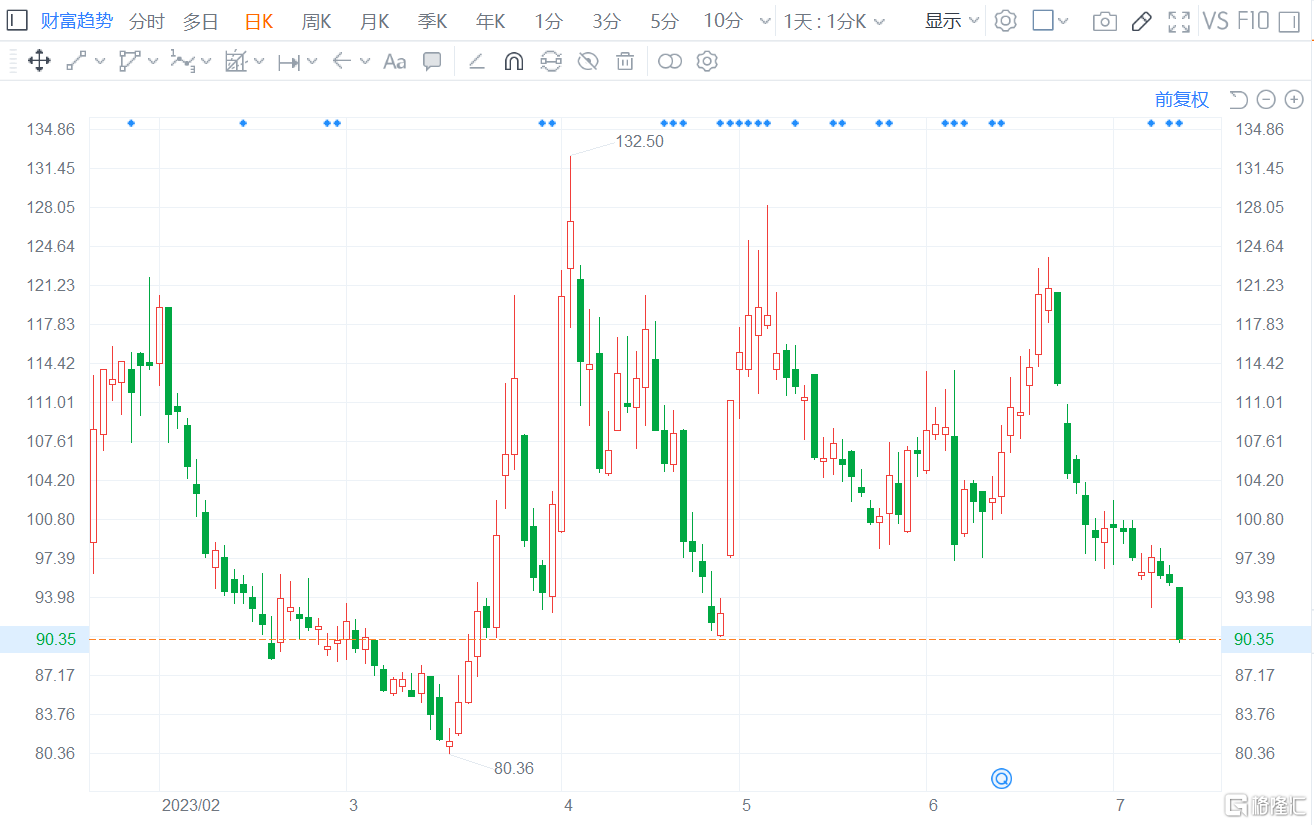Enable the magnet snap tool
1314x825 pixels.
coord(512,61)
